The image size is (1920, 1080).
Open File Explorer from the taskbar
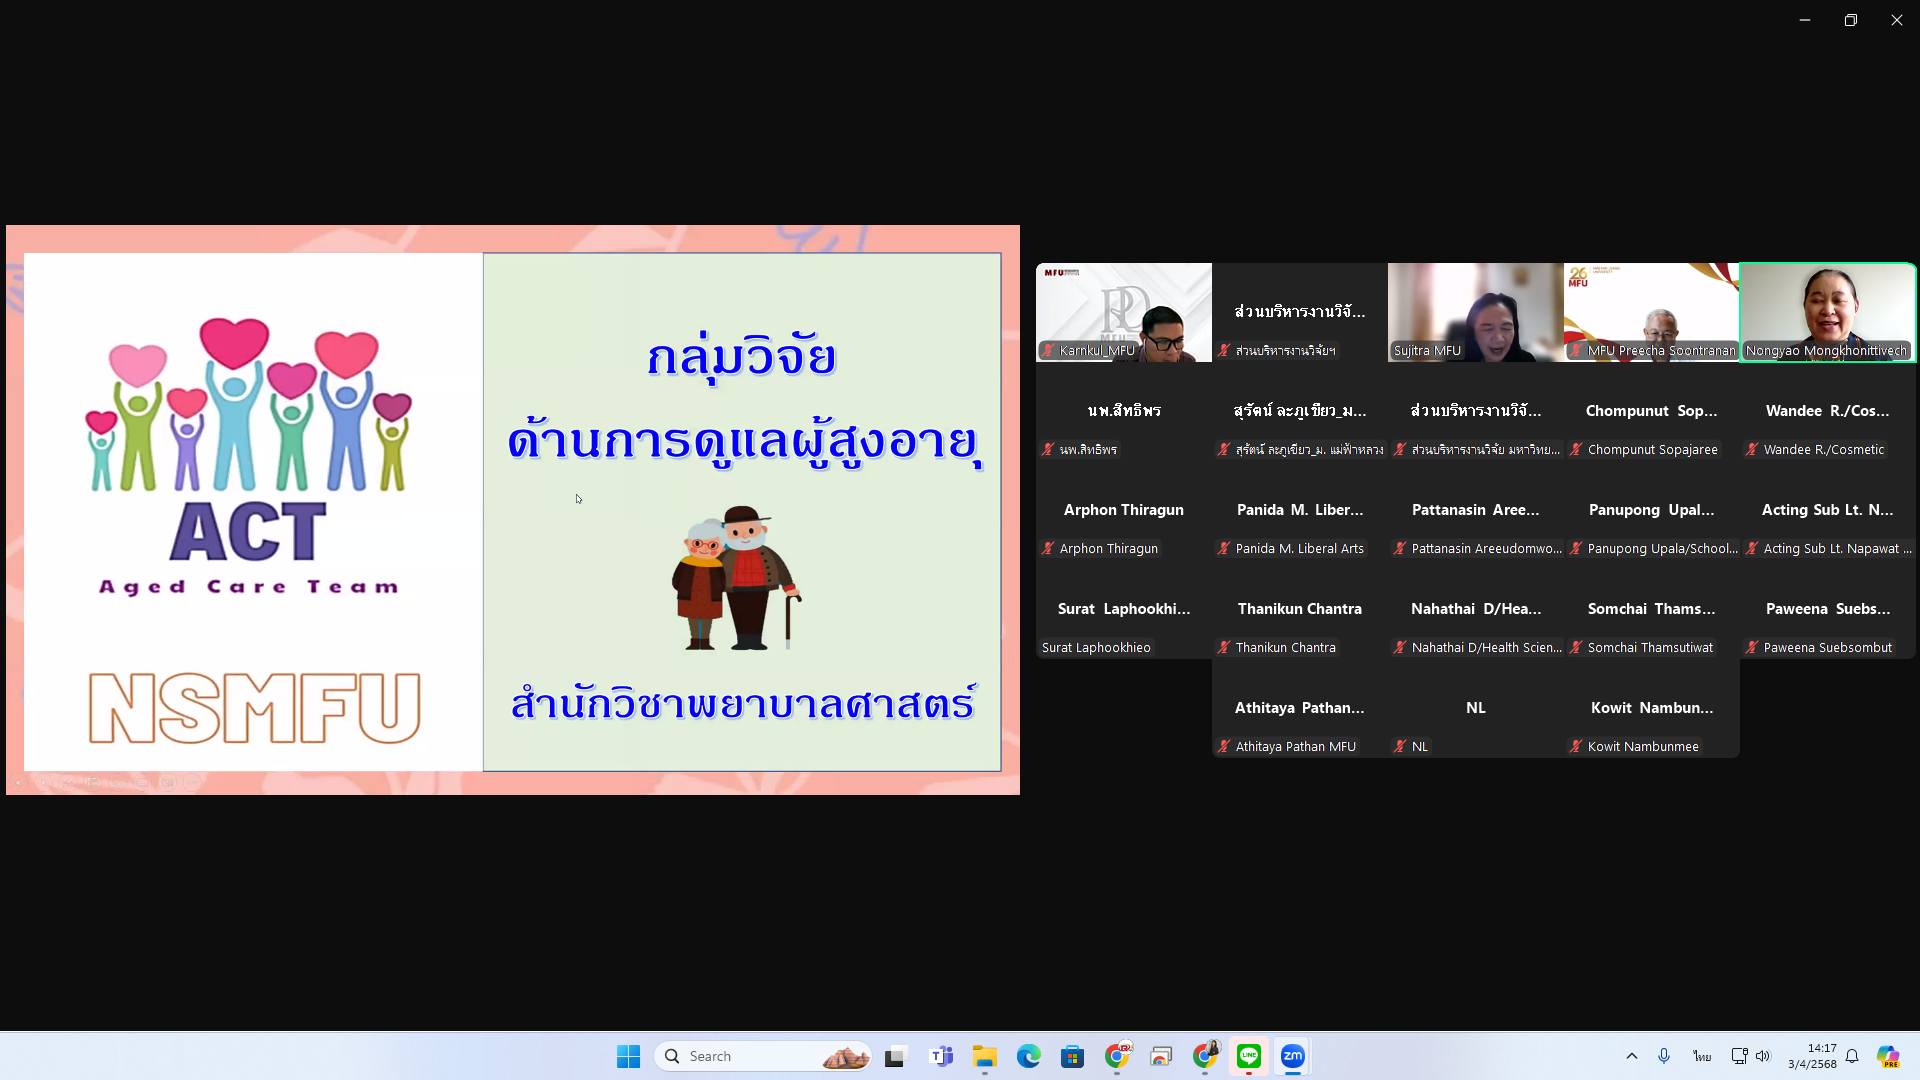point(985,1056)
